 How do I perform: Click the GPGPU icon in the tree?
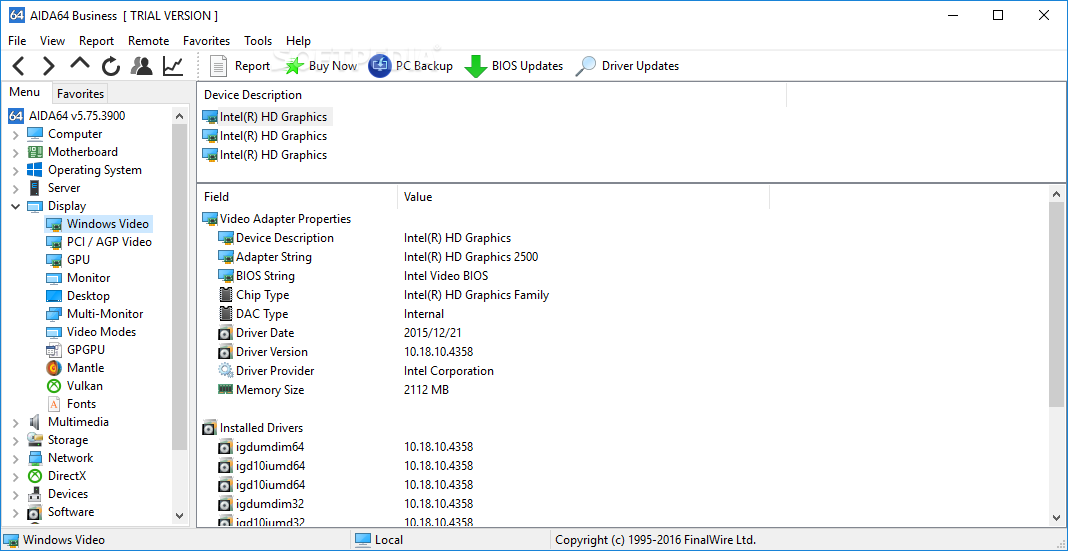pyautogui.click(x=54, y=350)
